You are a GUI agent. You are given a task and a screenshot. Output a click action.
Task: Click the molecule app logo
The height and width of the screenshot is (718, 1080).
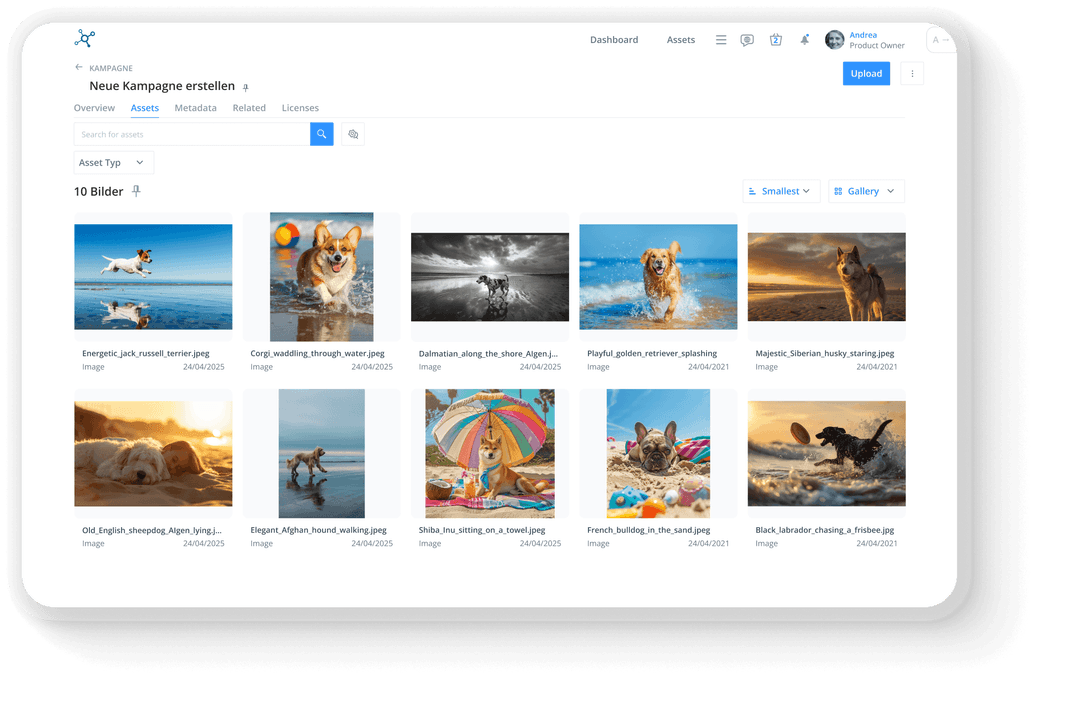85,39
